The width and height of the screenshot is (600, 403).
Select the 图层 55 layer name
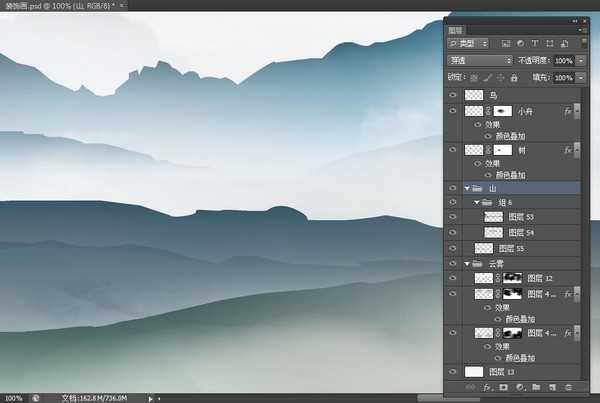coord(512,249)
